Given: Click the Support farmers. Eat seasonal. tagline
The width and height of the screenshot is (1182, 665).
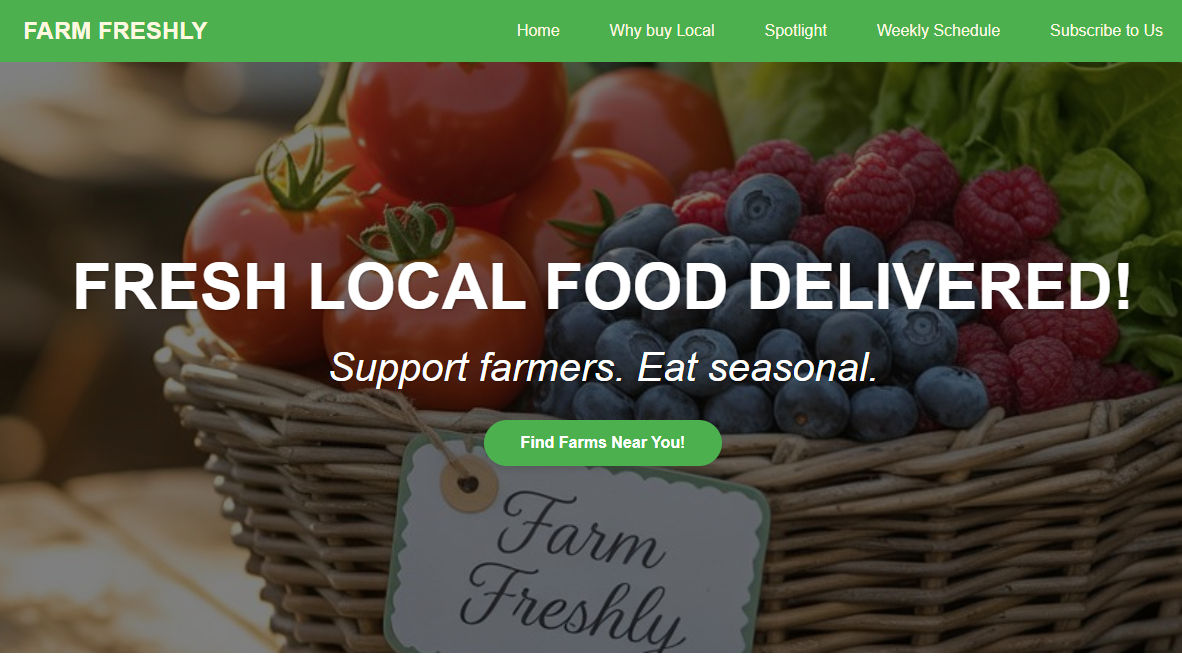Looking at the screenshot, I should pyautogui.click(x=603, y=367).
